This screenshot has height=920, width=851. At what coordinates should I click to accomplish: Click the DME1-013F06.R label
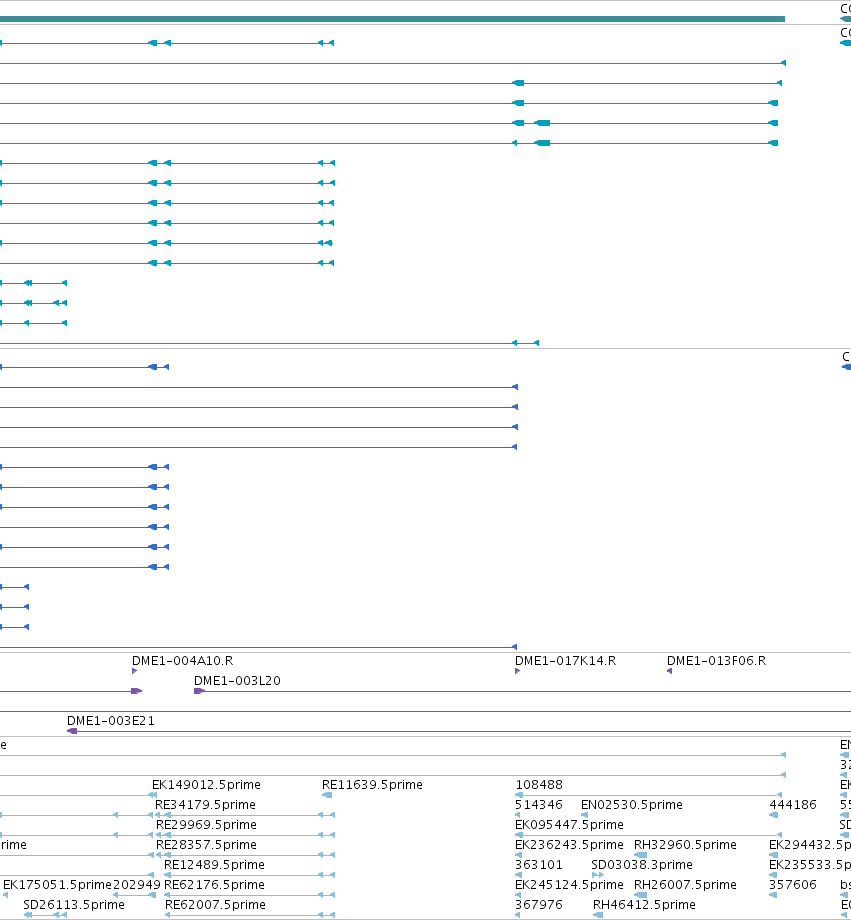click(x=717, y=661)
